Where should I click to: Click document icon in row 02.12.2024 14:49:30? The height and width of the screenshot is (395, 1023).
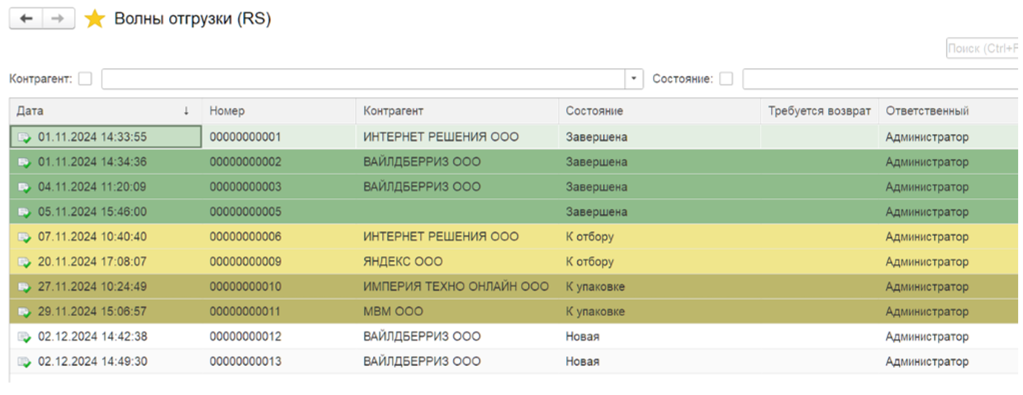[25, 362]
